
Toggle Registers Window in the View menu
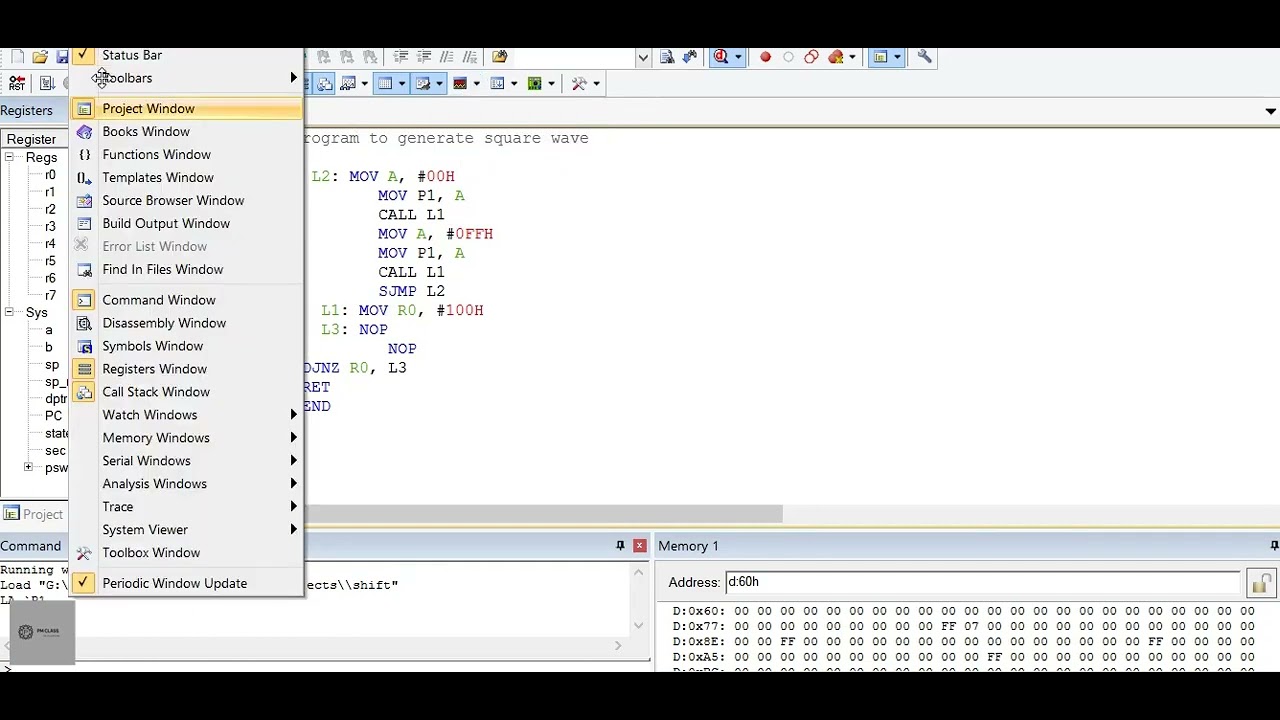coord(186,369)
